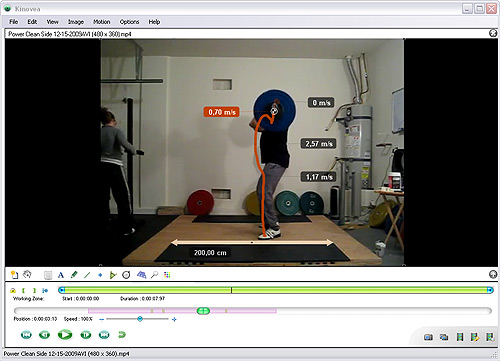Image resolution: width=500 pixels, height=361 pixels.
Task: Close the video using the top-right X
Action: (493, 33)
